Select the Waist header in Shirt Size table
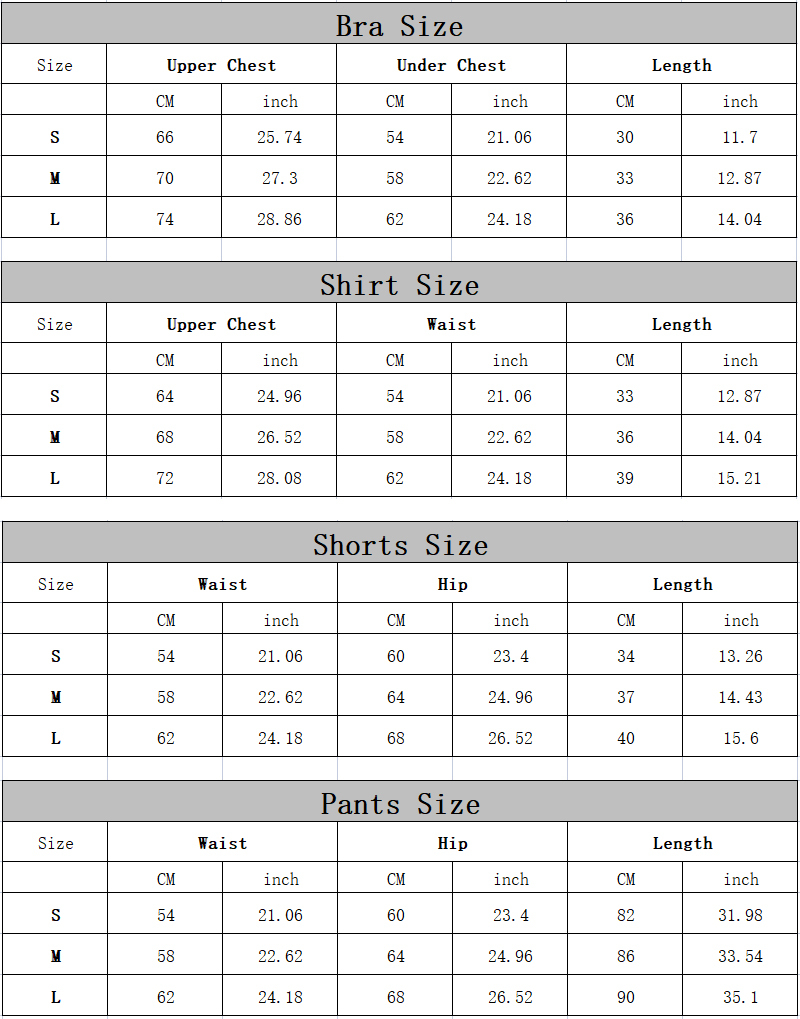 coord(451,323)
